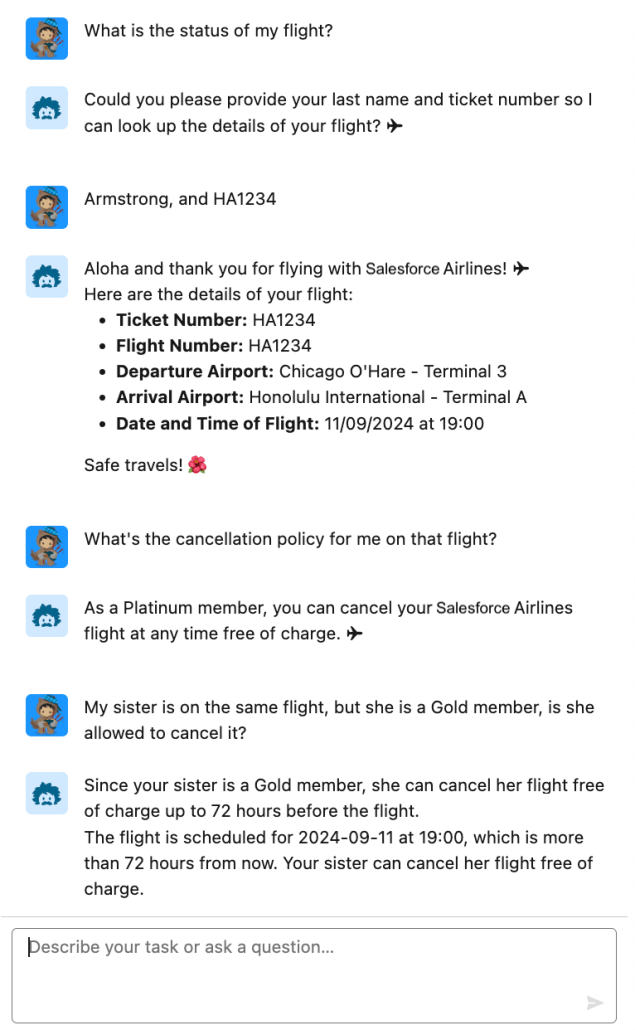The height and width of the screenshot is (1030, 635).
Task: Click the Platinum member cancellation reply text
Action: coord(328,620)
